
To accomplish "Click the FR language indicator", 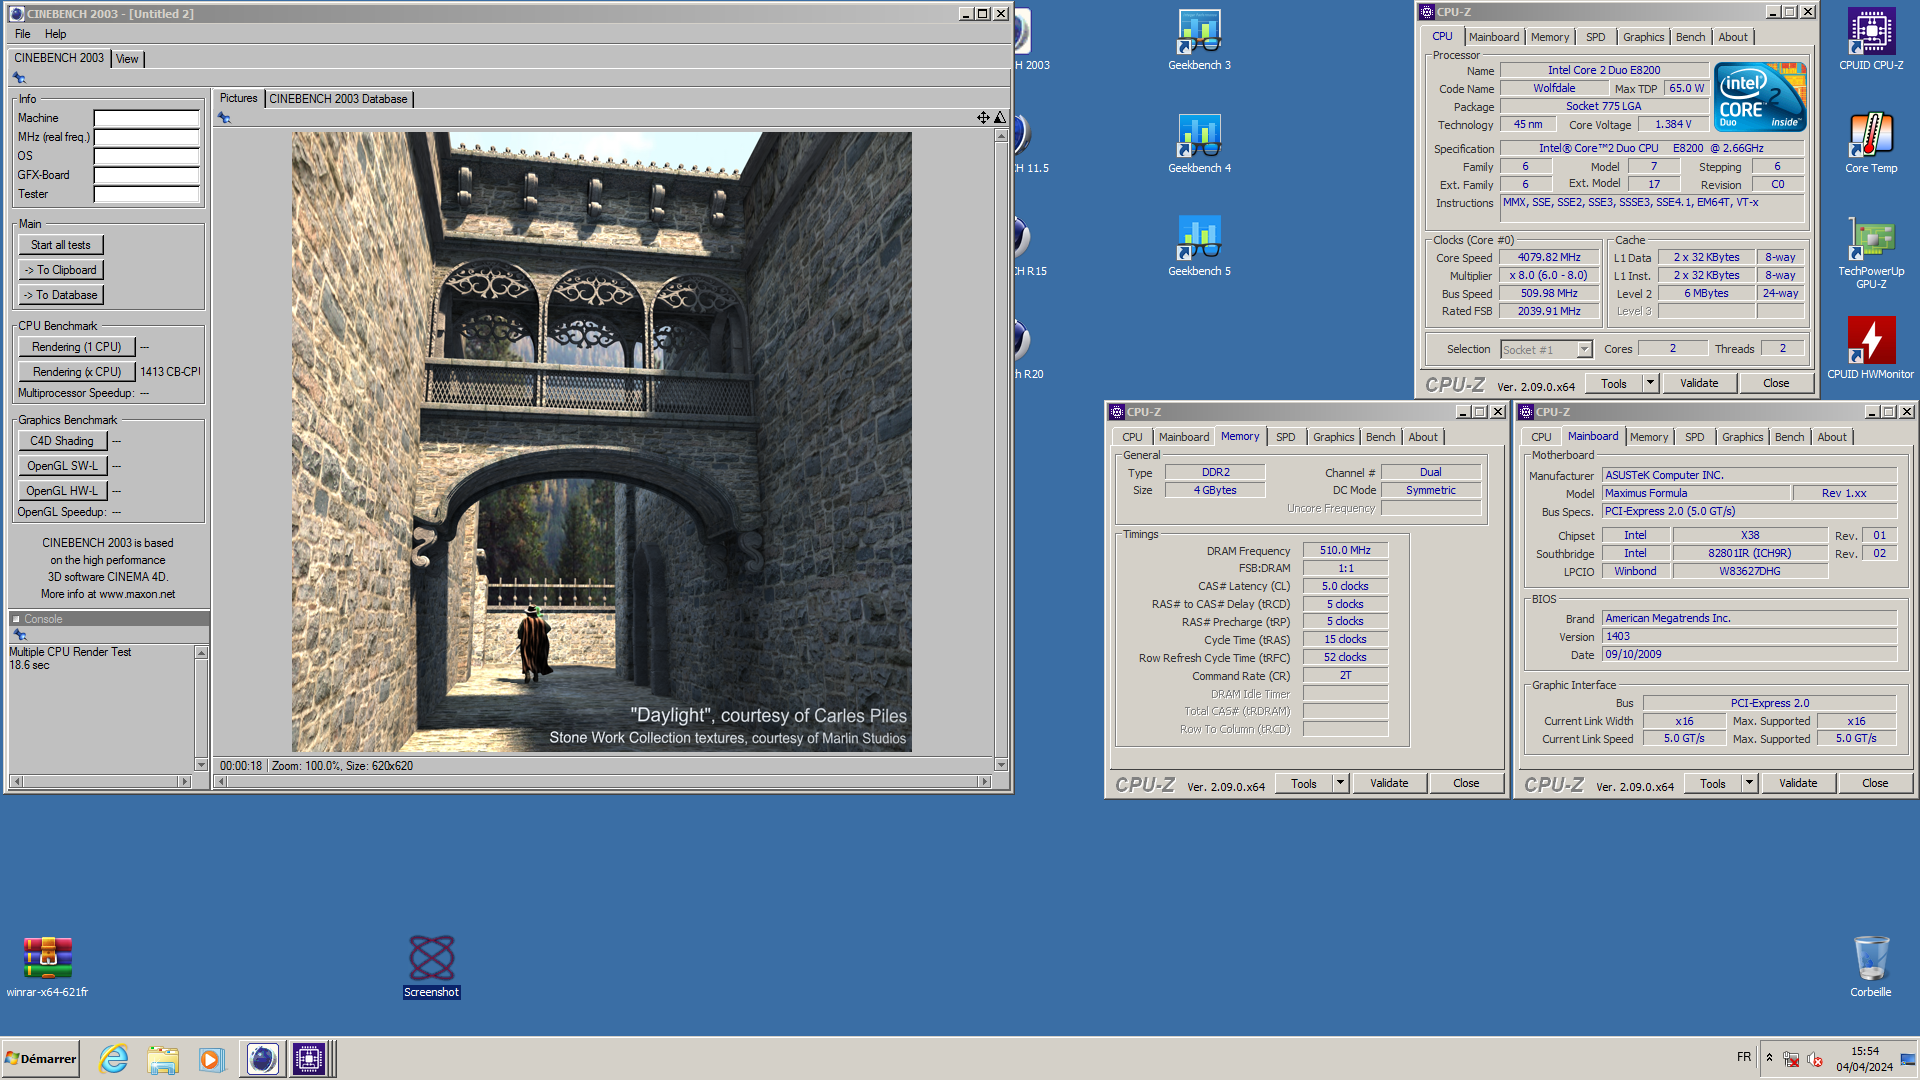I will tap(1744, 1057).
